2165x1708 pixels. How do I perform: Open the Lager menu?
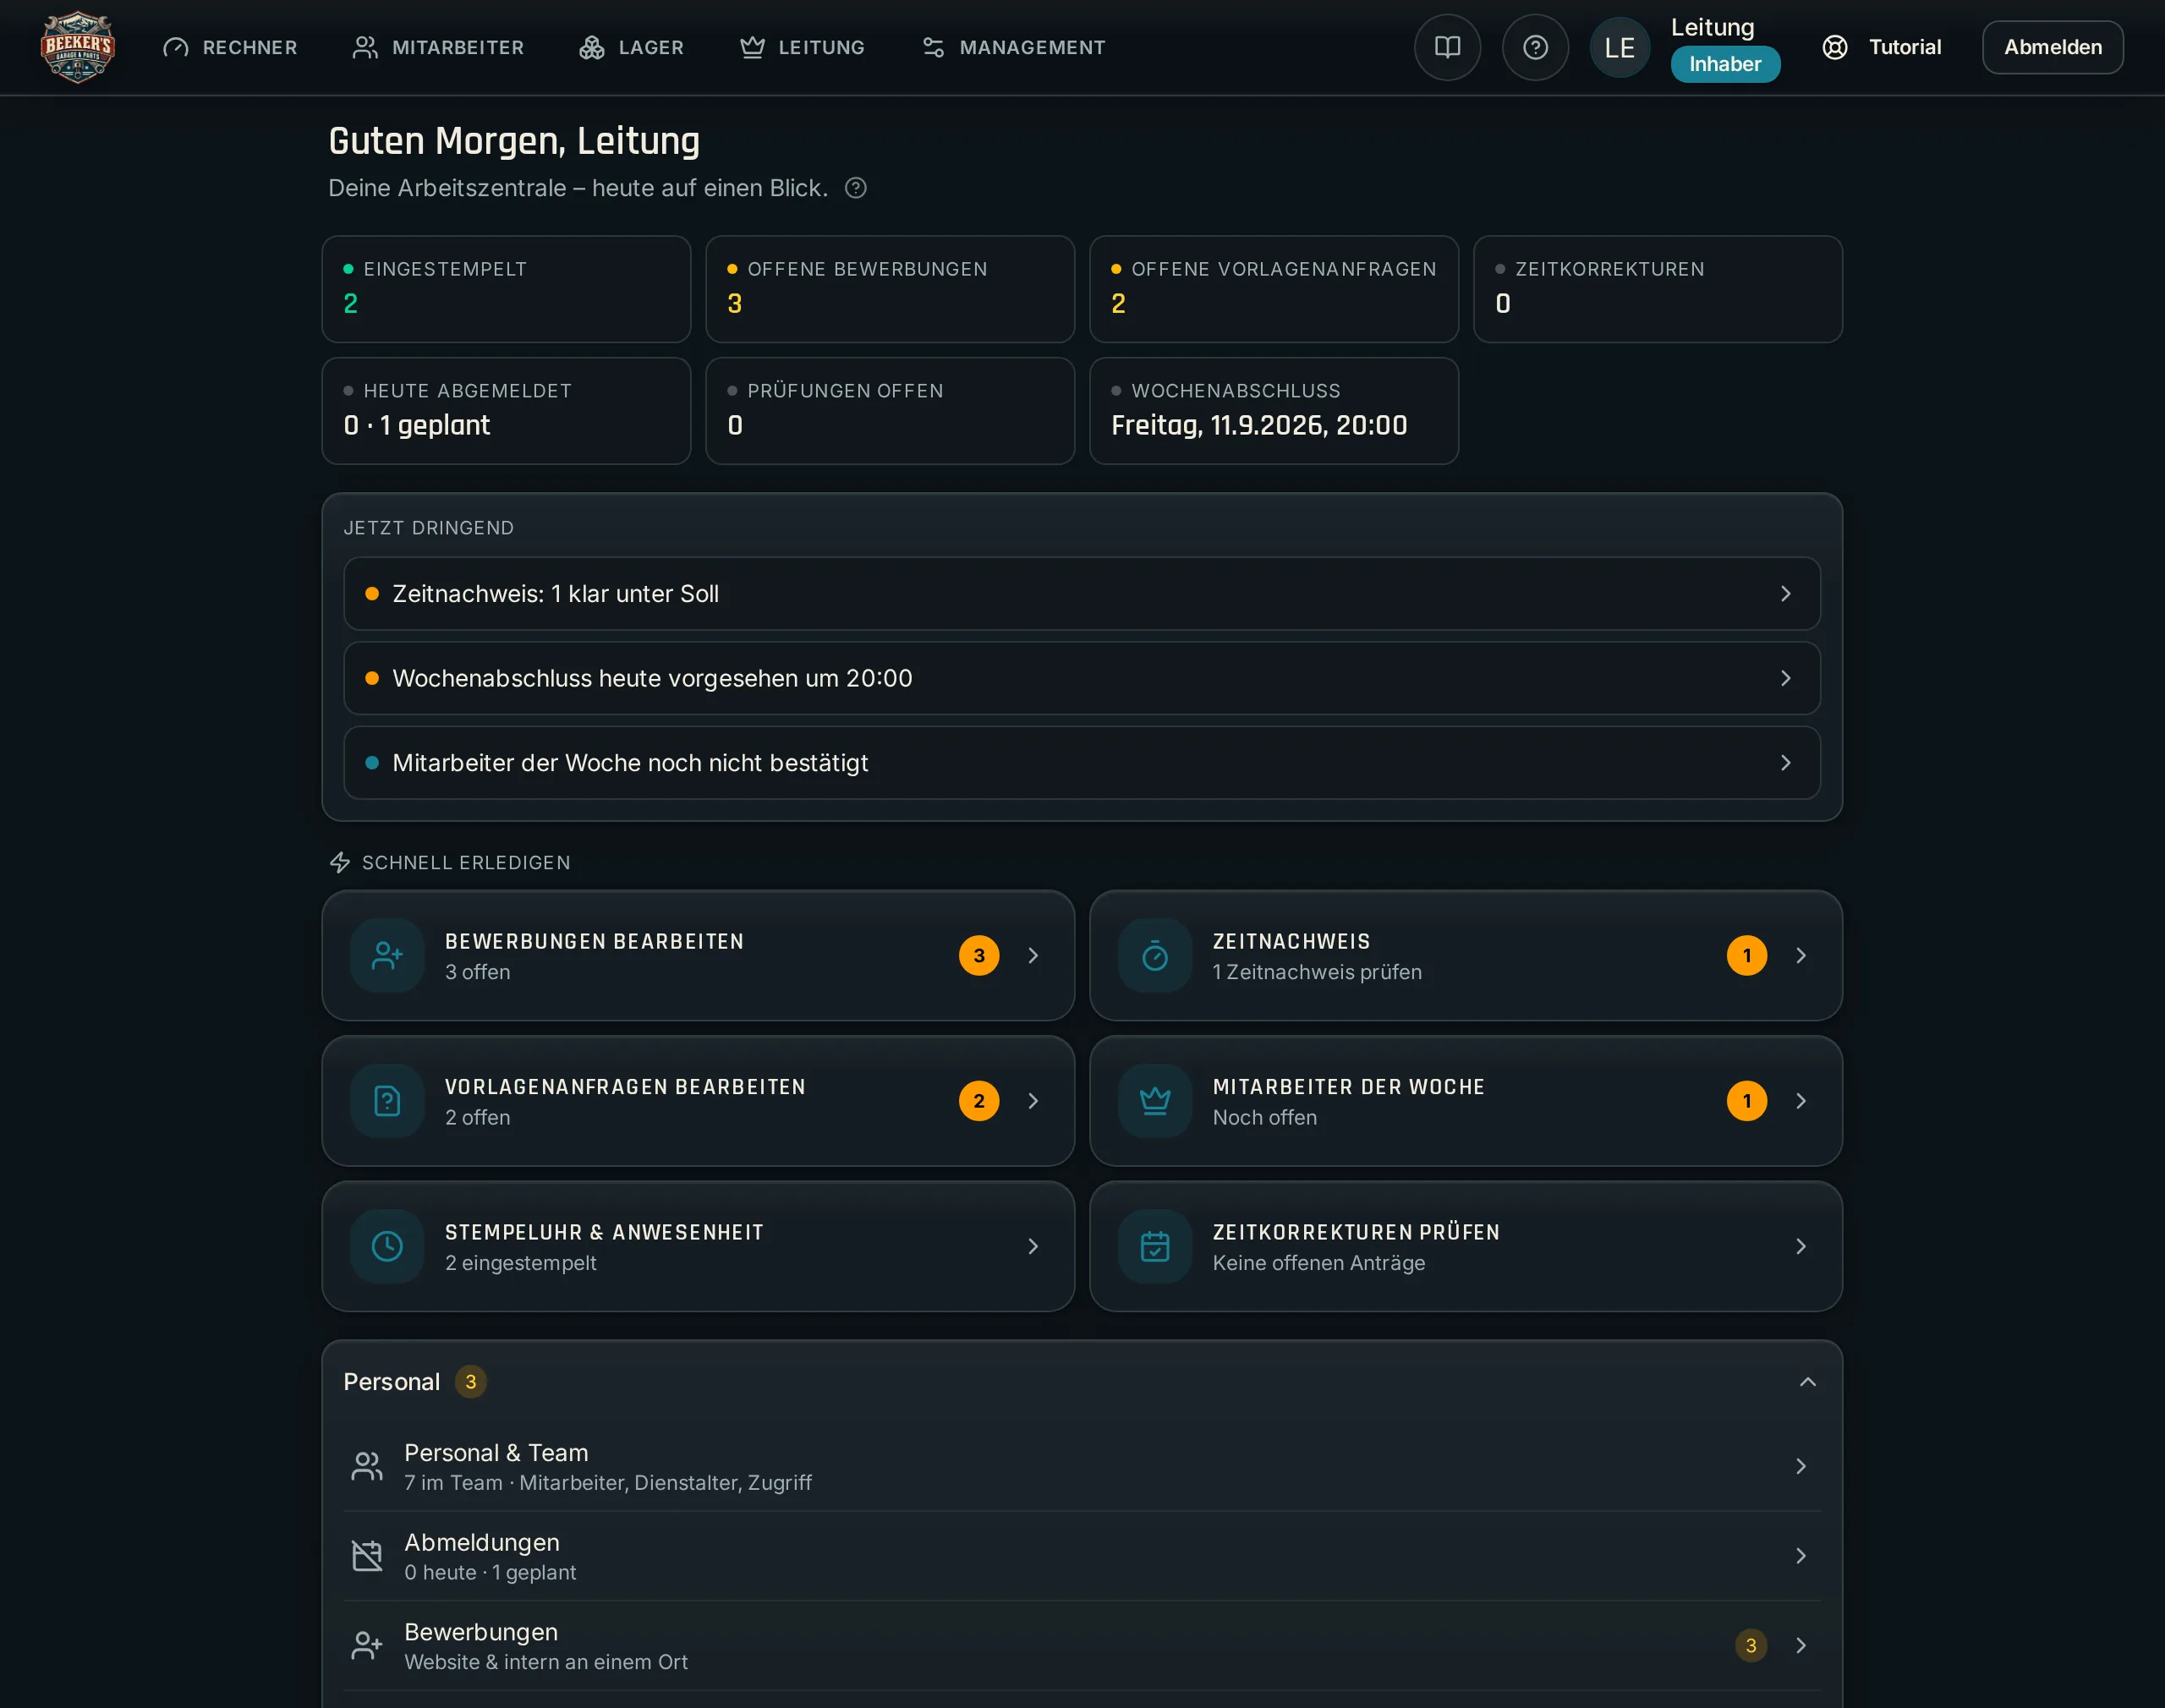coord(631,47)
